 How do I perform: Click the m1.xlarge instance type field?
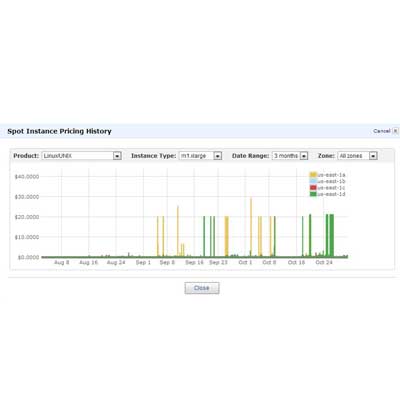point(197,156)
